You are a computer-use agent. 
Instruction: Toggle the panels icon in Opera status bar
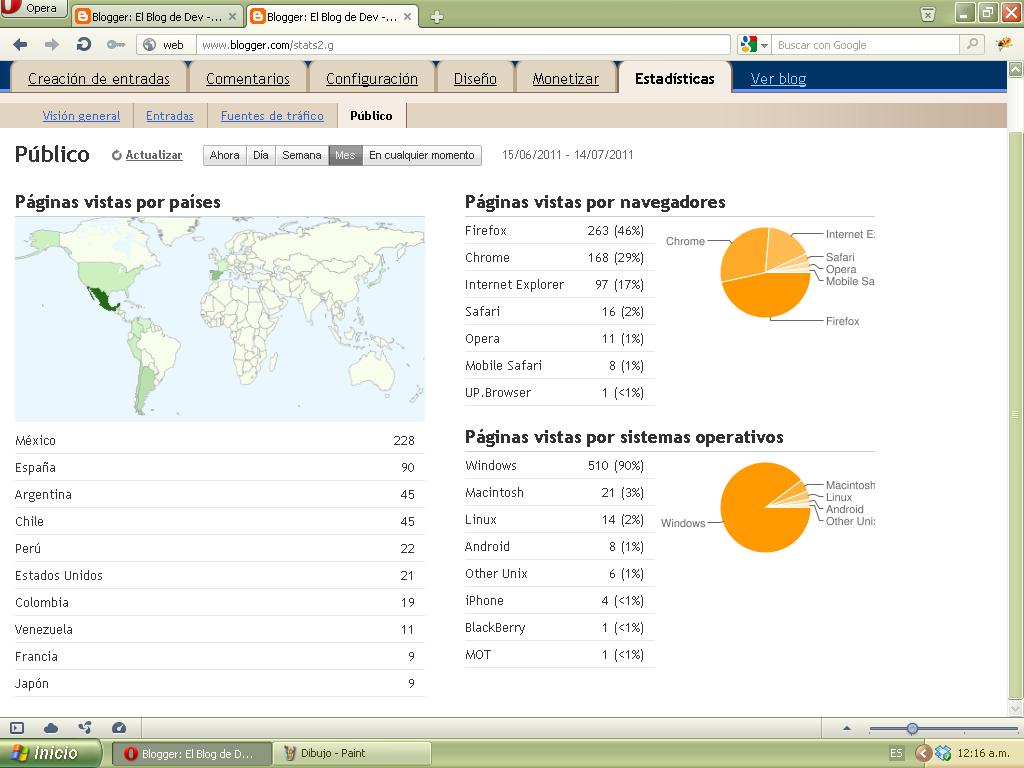coord(17,728)
